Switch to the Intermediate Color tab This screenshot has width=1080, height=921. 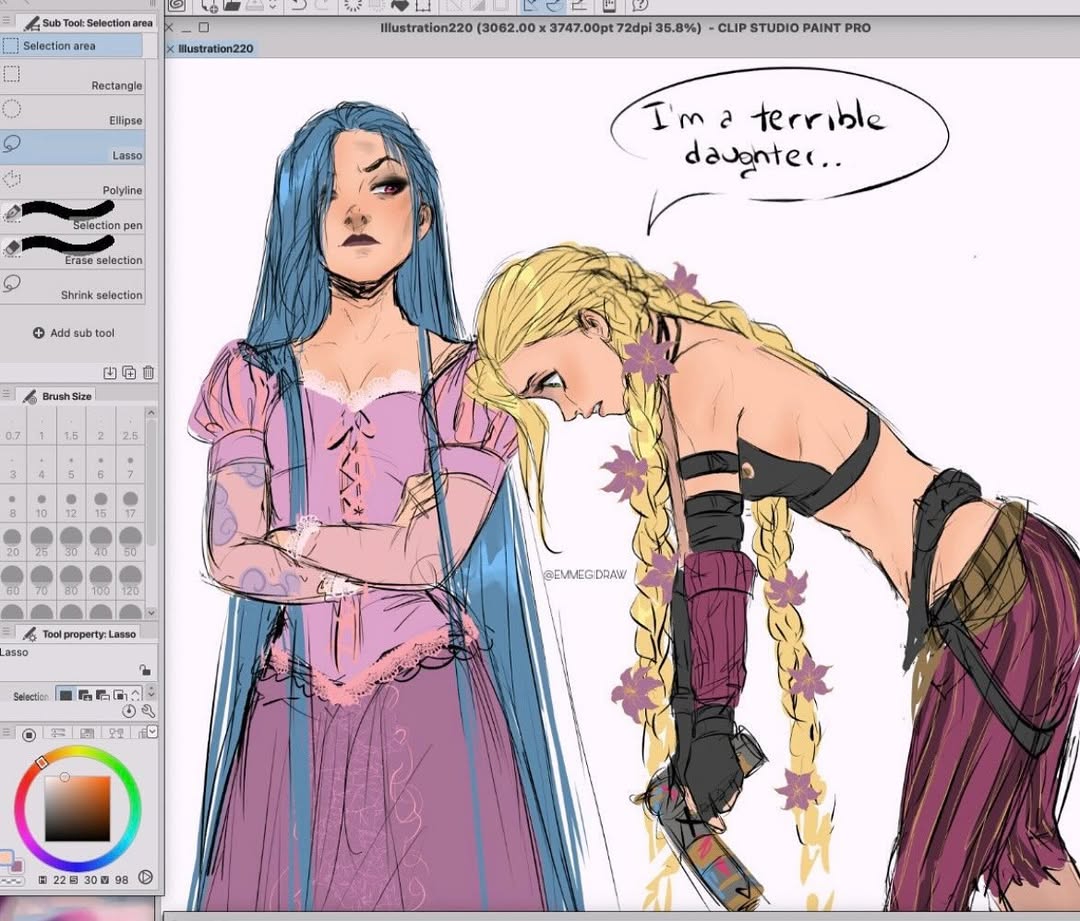pyautogui.click(x=116, y=734)
